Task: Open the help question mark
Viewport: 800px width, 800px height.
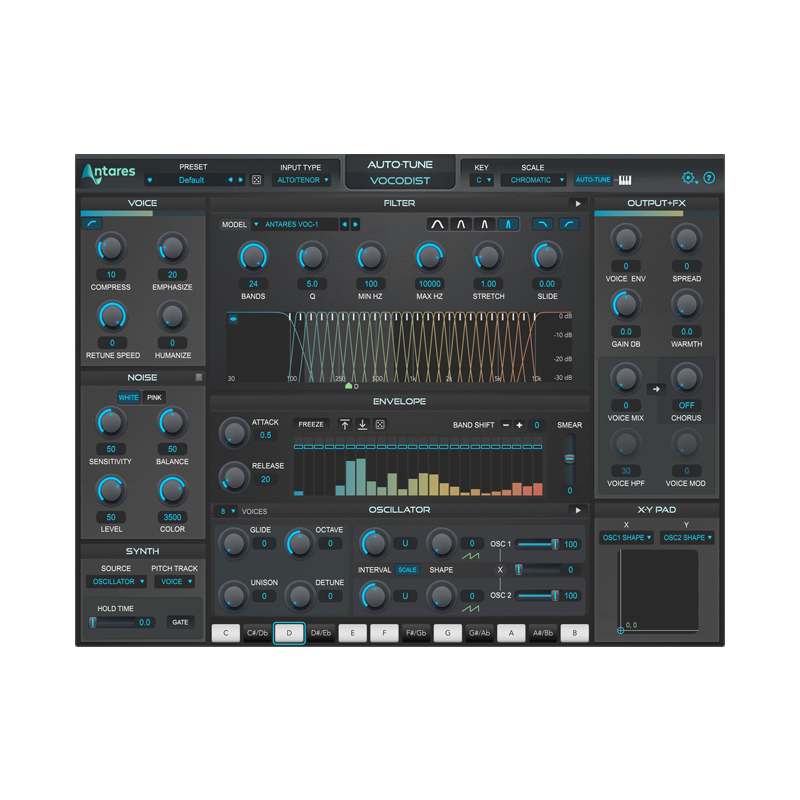Action: click(709, 178)
